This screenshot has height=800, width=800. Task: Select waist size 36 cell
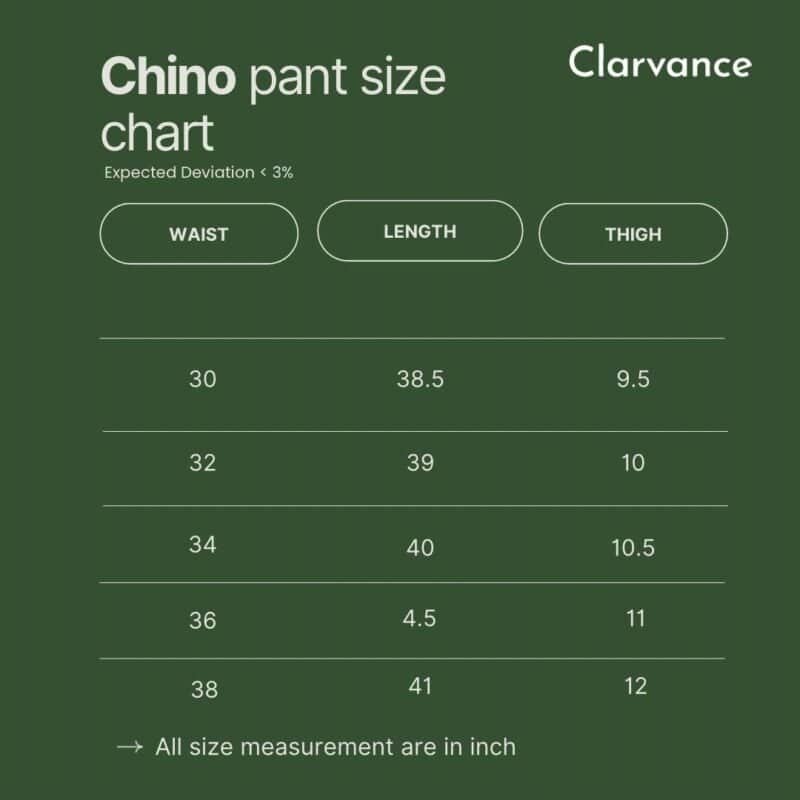coord(202,621)
